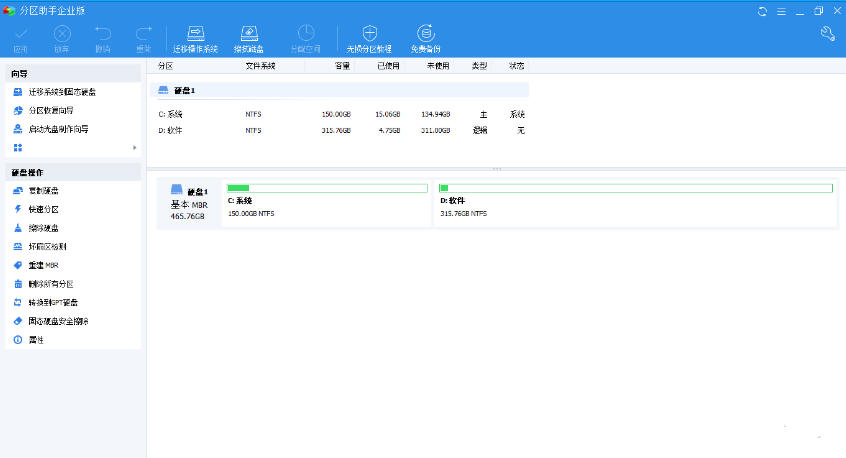Viewport: 846px width, 458px height.
Task: Select the C: 系统 partition row
Action: point(339,114)
